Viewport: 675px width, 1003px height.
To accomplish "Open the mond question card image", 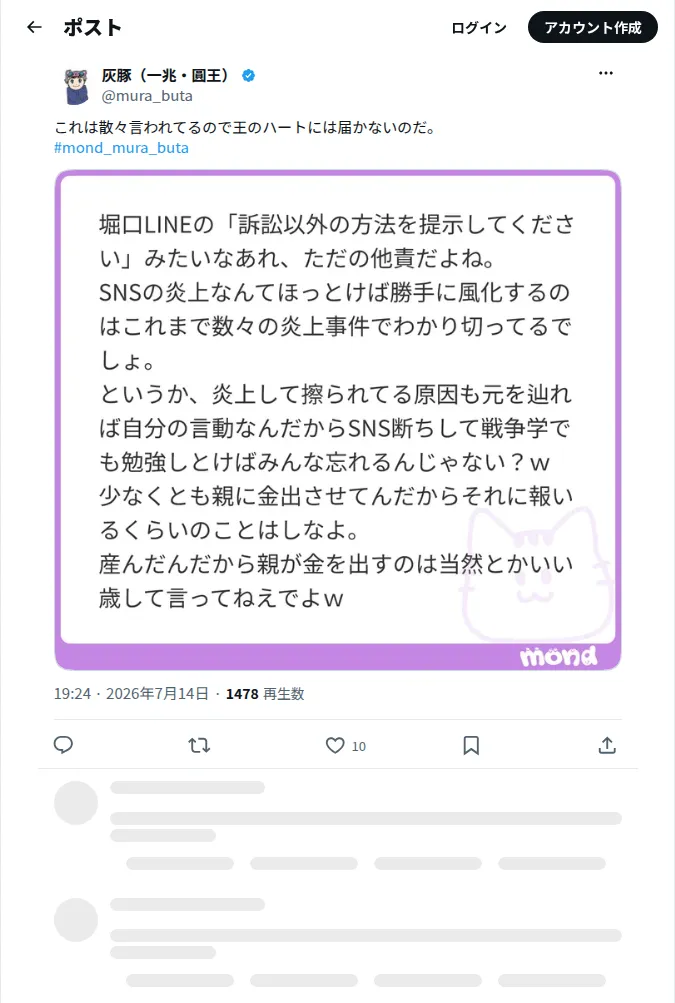I will click(338, 420).
